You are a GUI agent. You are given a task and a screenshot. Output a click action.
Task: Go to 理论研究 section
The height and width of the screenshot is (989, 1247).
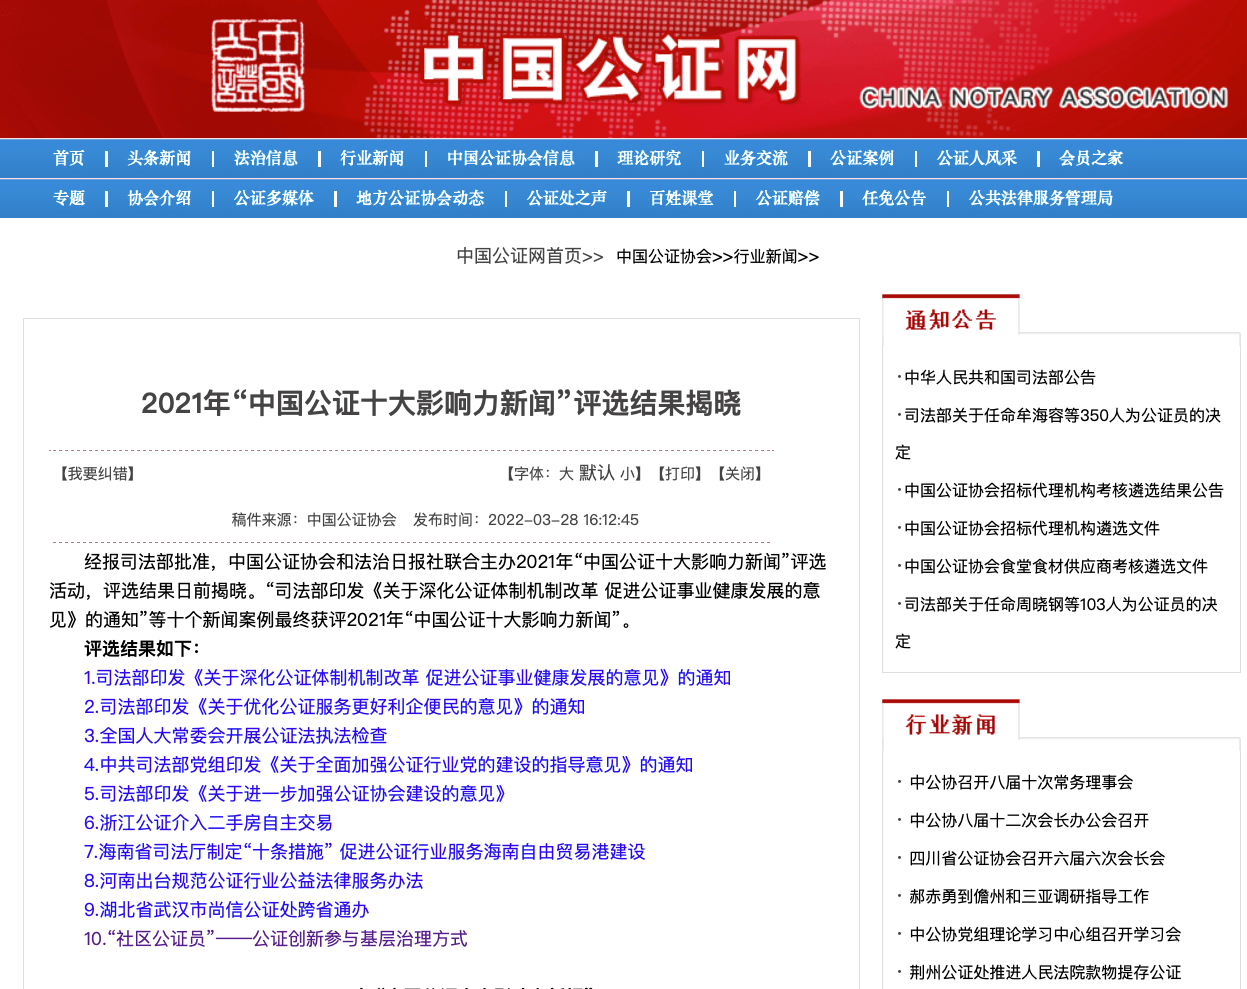coord(649,158)
